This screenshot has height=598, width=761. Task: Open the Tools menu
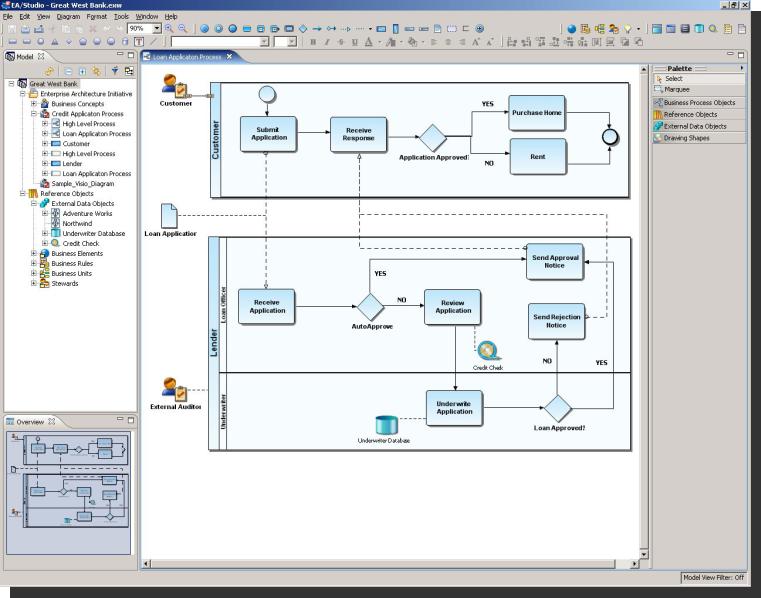click(121, 17)
